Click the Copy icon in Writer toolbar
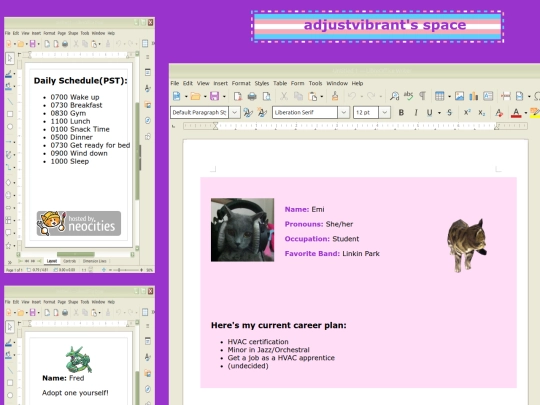The height and width of the screenshot is (405, 540). tap(298, 96)
